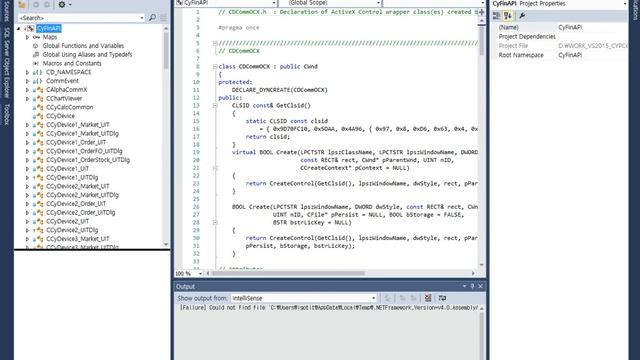Viewport: 640px width, 360px height.
Task: Select Macros and Constants item
Action: 72,63
